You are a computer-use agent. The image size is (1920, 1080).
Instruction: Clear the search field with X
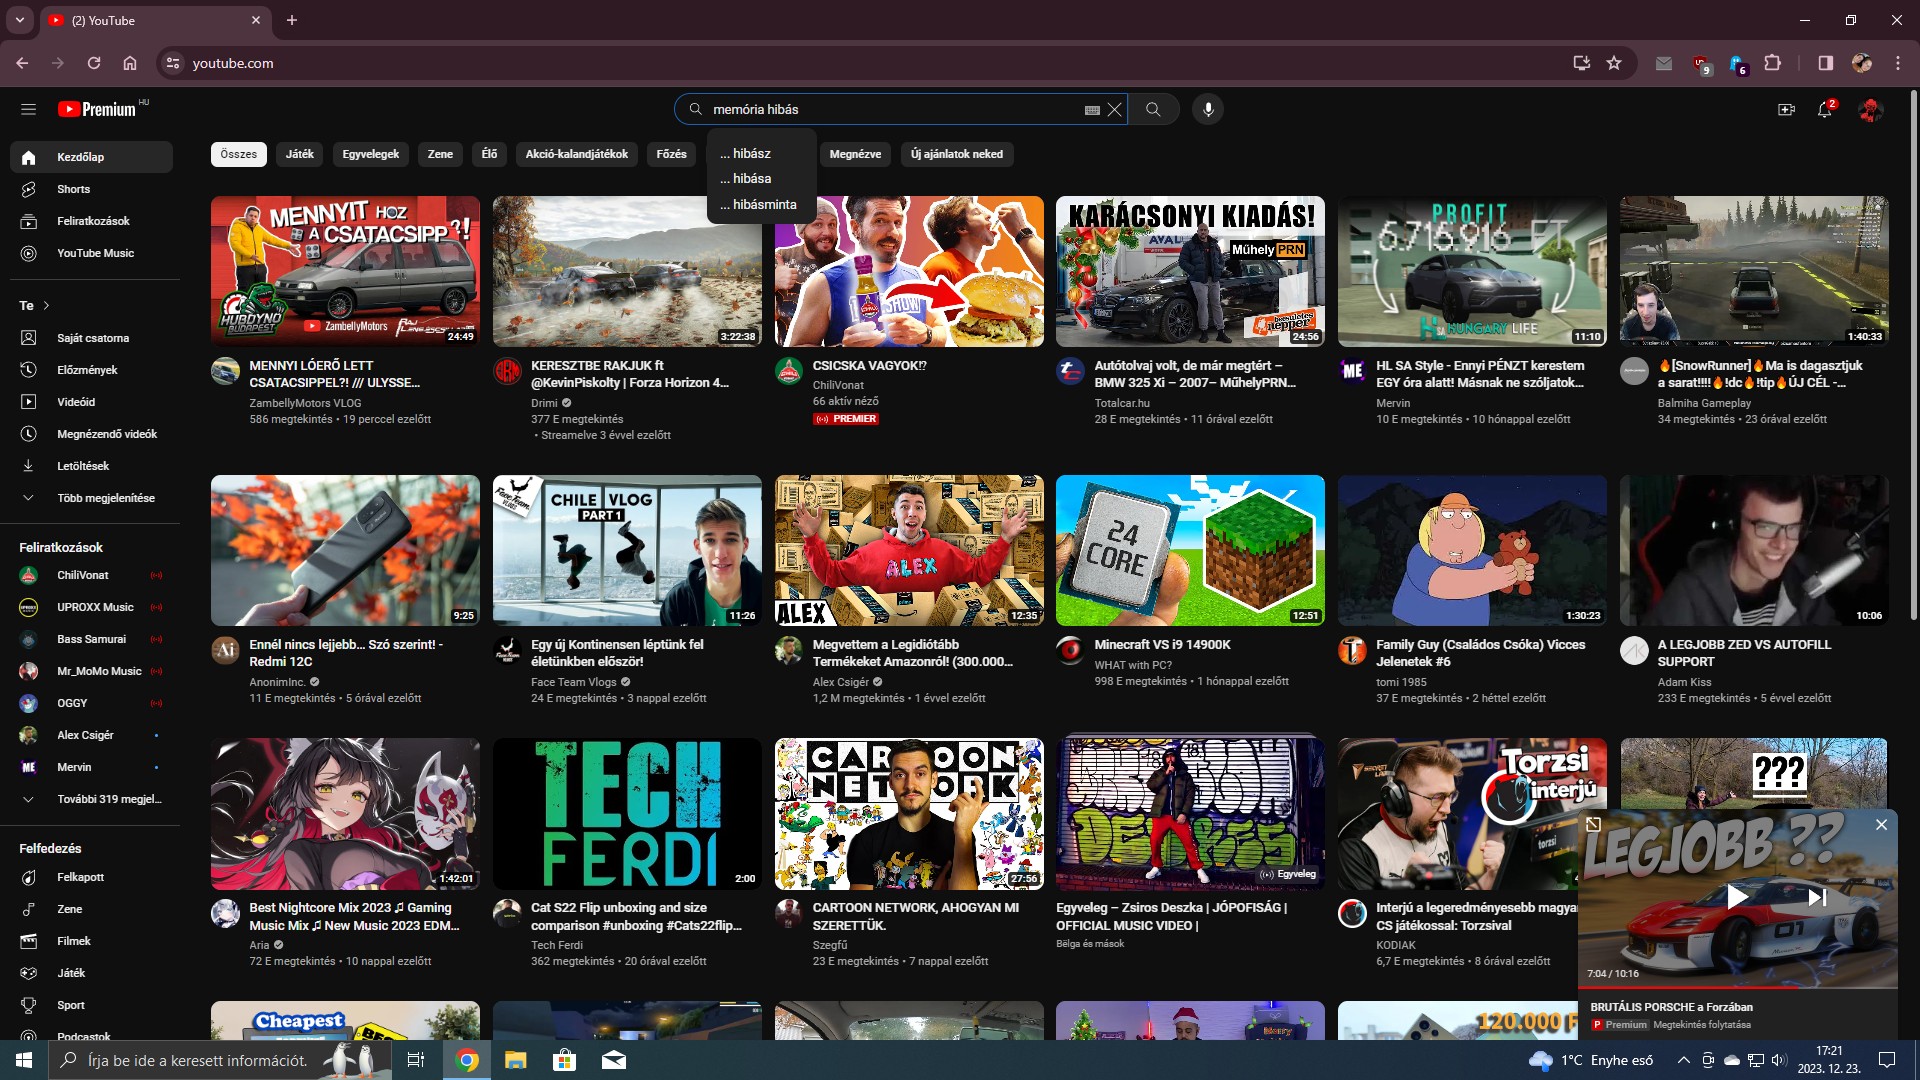pyautogui.click(x=1115, y=109)
